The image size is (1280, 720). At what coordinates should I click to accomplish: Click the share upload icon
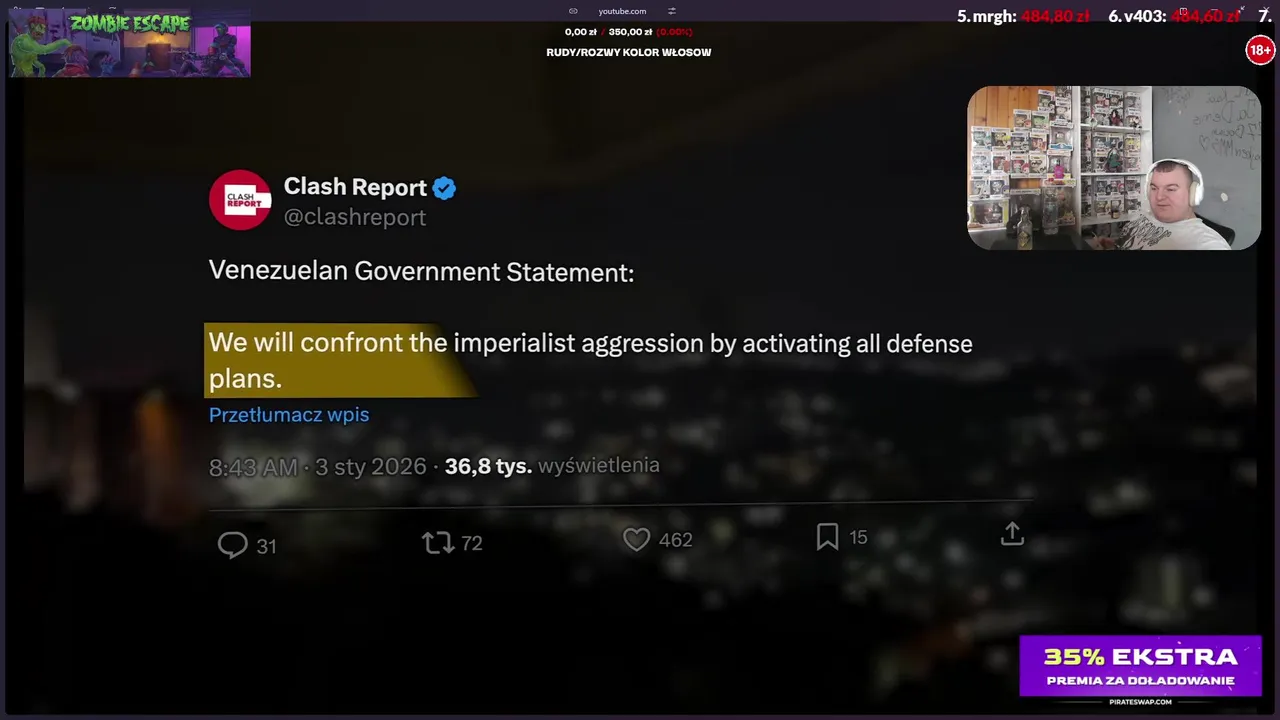click(x=1012, y=534)
